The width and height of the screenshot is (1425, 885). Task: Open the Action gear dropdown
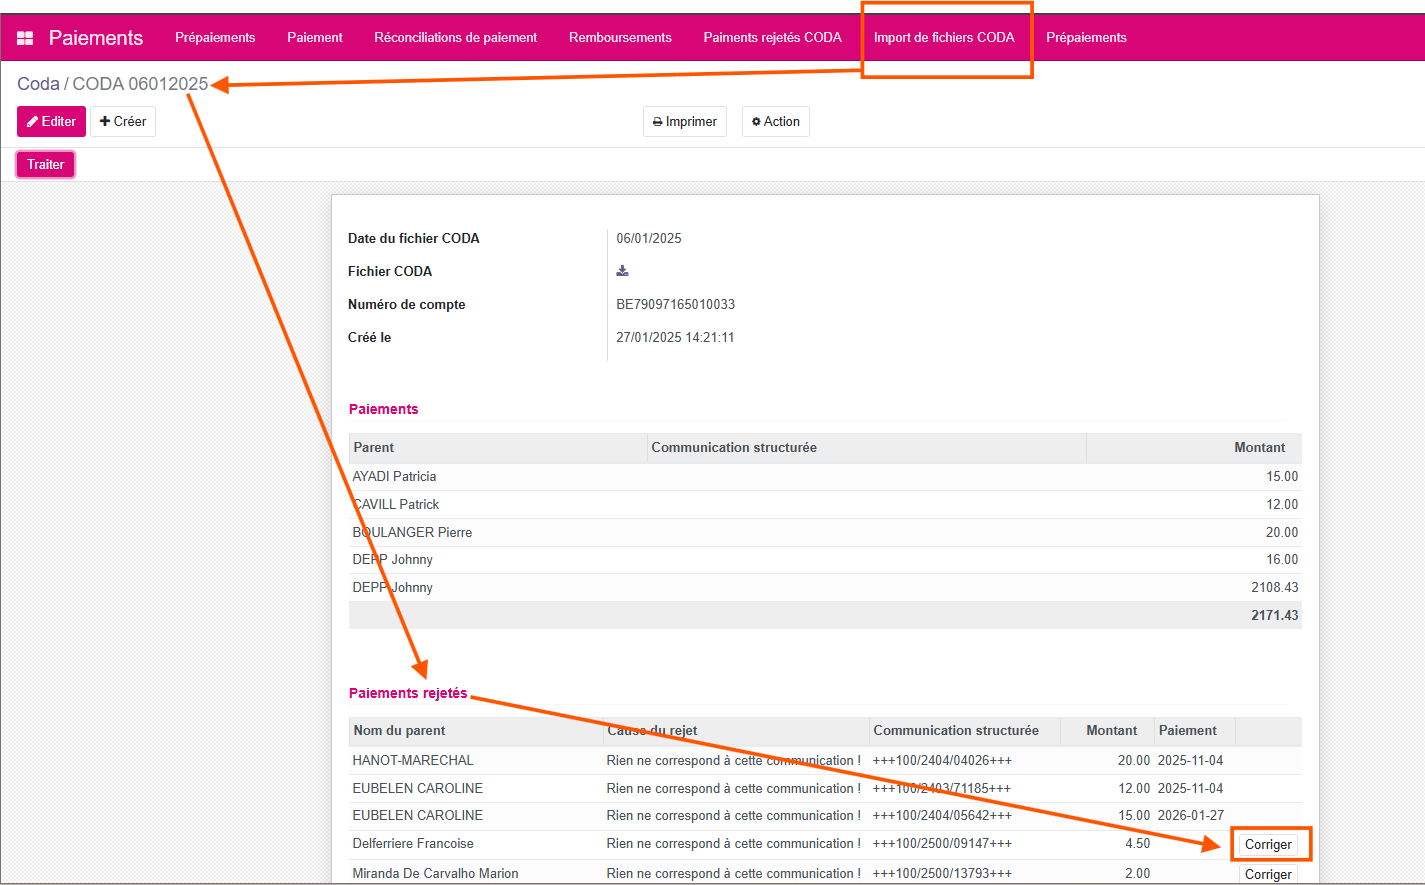click(x=775, y=121)
